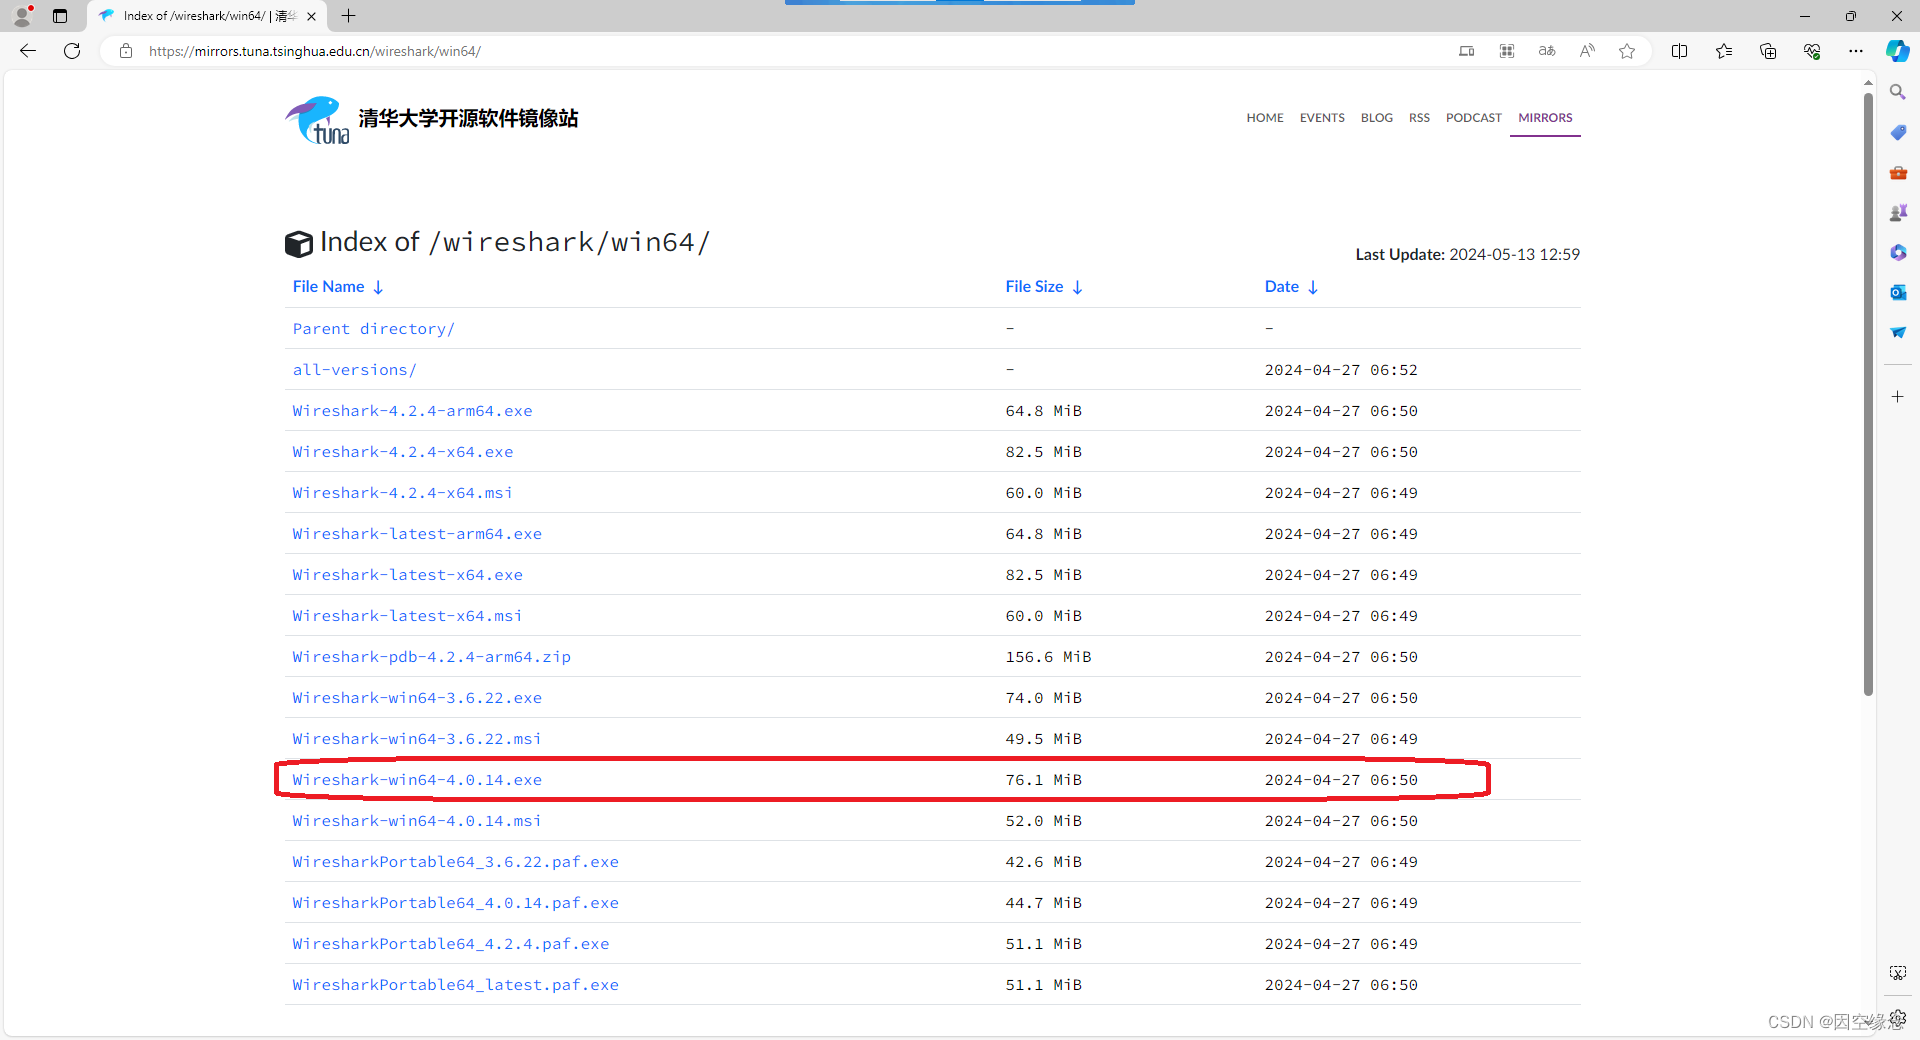Download Wireshark-4.2.4-x64.exe

(403, 452)
